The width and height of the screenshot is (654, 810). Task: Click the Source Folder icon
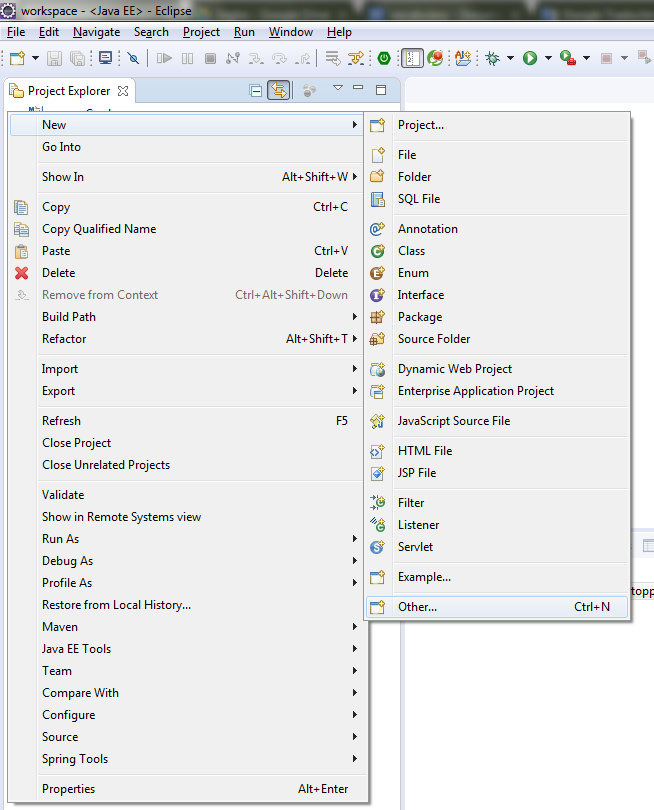point(378,339)
